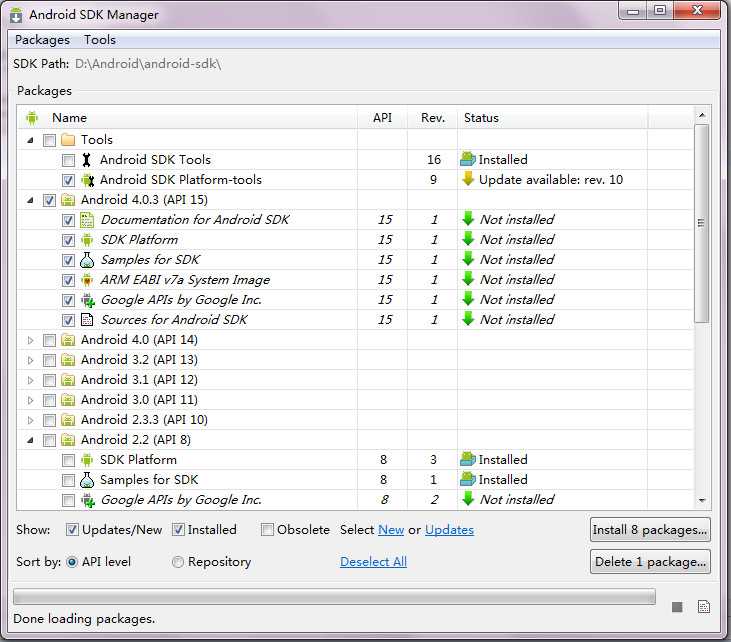
Task: Check the Android SDK Tools checkbox
Action: tap(69, 160)
